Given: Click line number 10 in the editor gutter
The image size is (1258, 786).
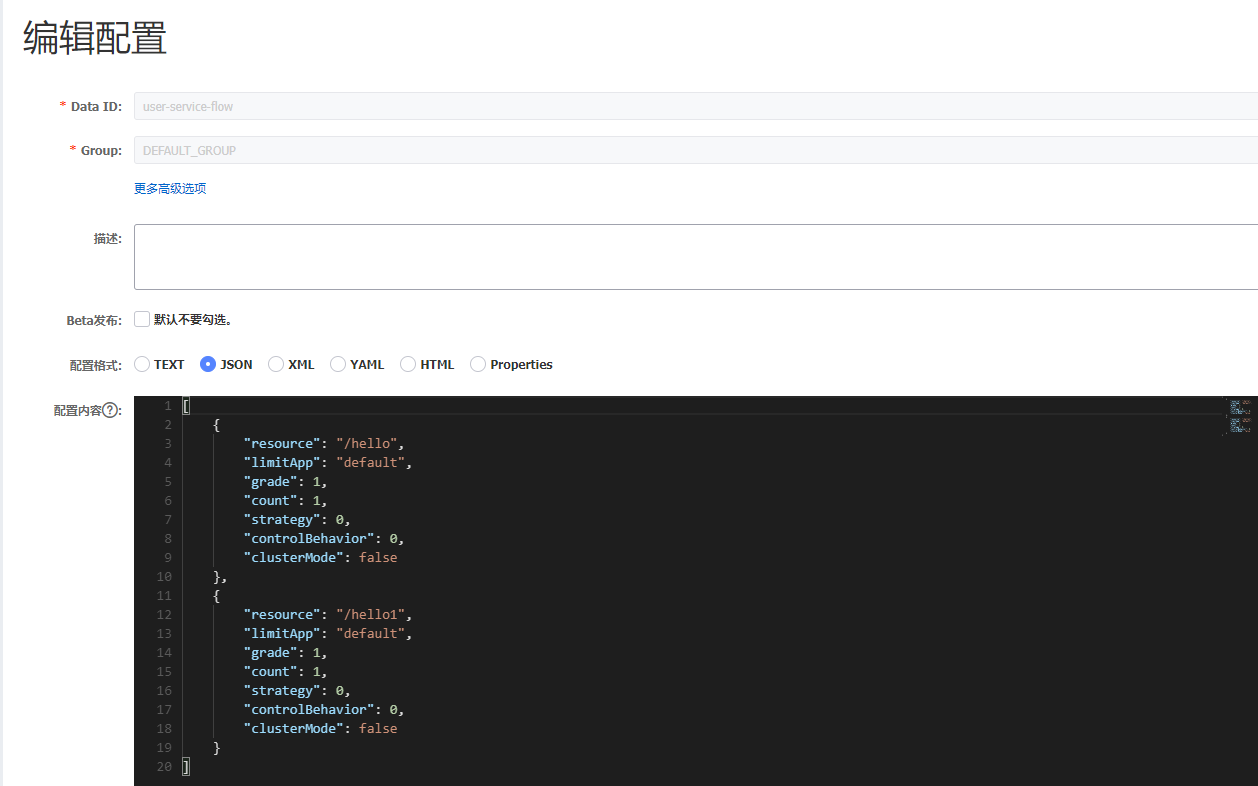Looking at the screenshot, I should coord(164,576).
